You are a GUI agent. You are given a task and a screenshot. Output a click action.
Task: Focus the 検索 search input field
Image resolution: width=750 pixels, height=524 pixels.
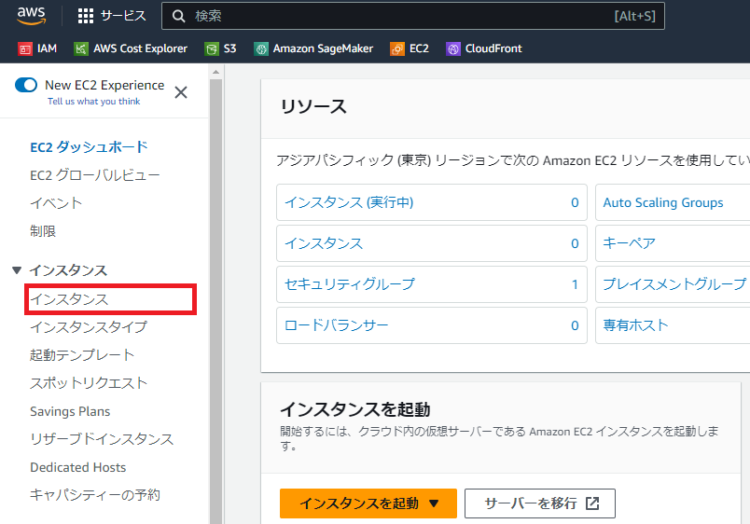[x=413, y=16]
